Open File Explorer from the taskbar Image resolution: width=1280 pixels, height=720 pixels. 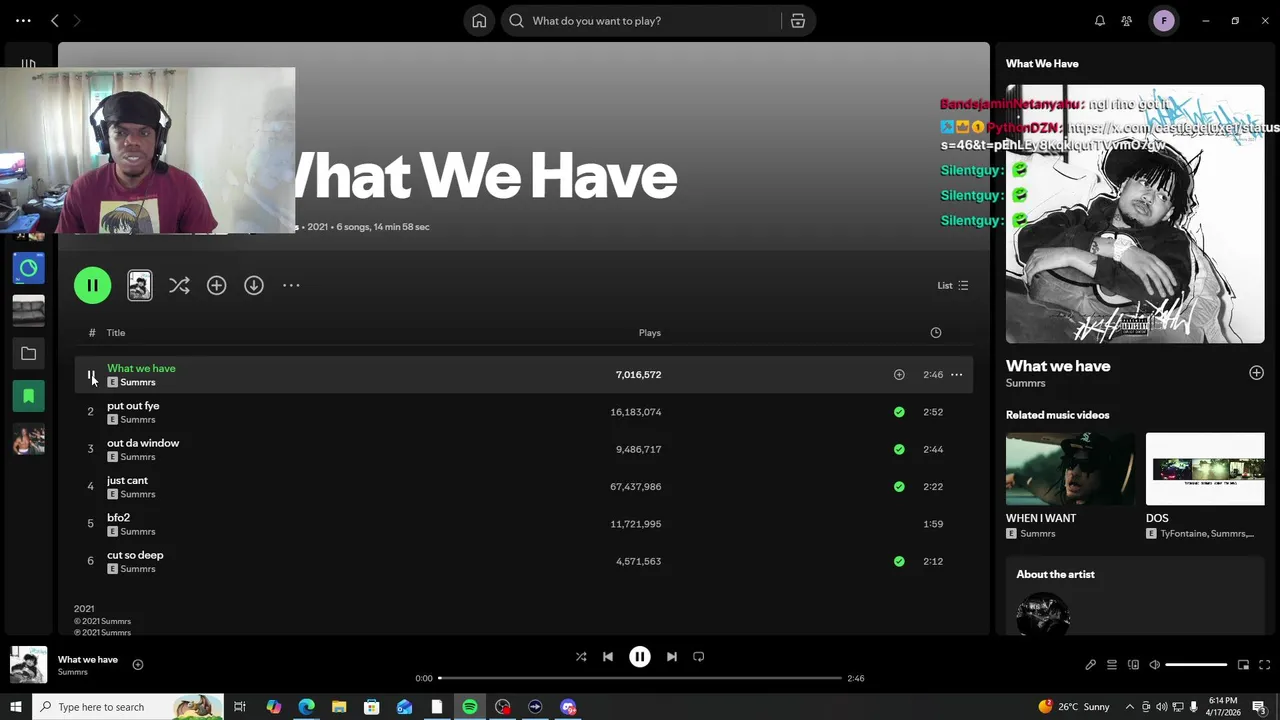coord(339,707)
